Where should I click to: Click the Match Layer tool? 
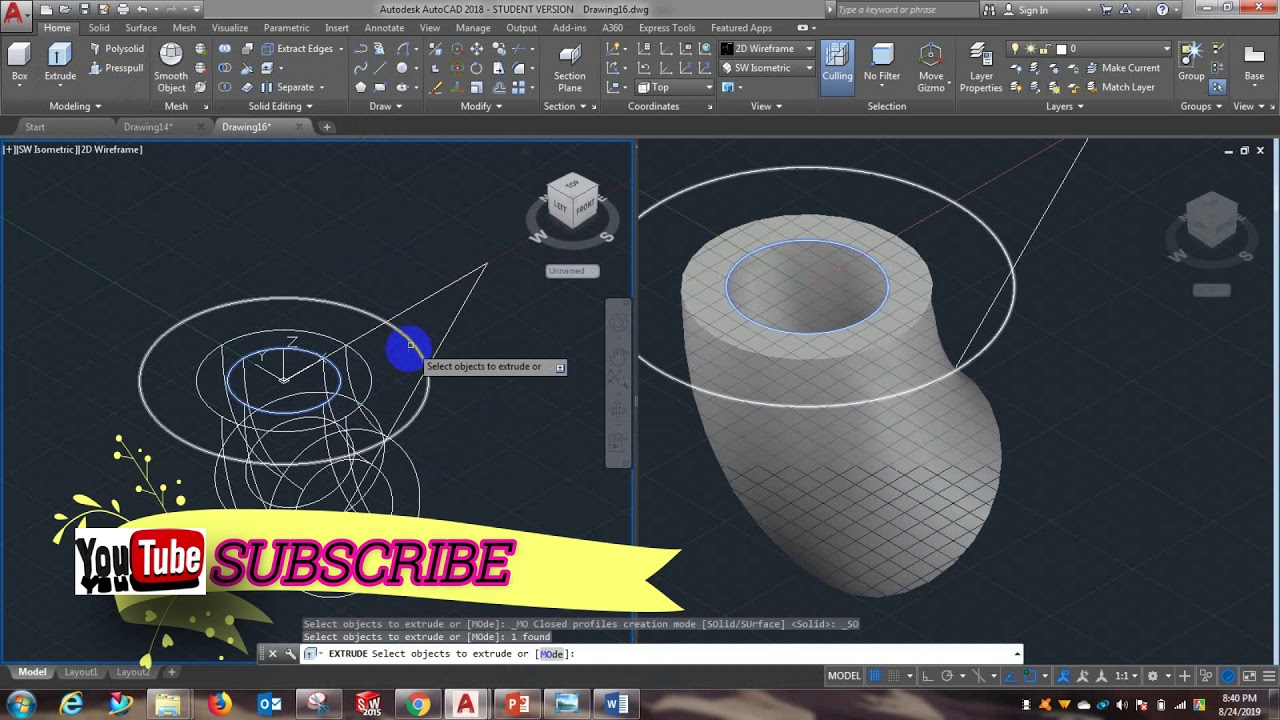pos(1119,87)
